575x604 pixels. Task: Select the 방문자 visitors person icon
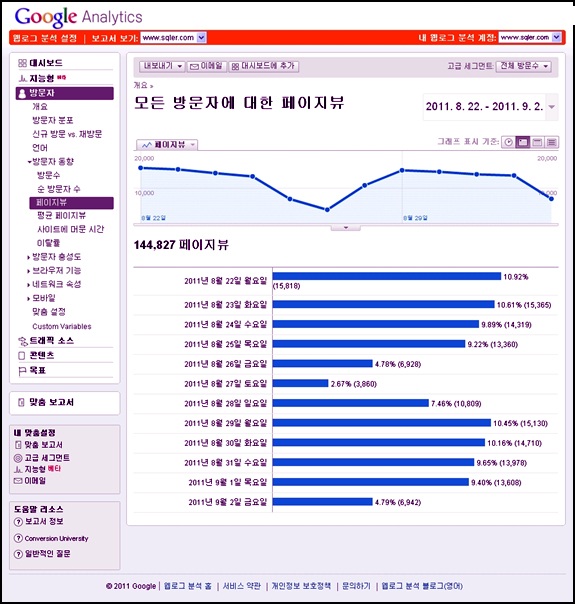22,93
